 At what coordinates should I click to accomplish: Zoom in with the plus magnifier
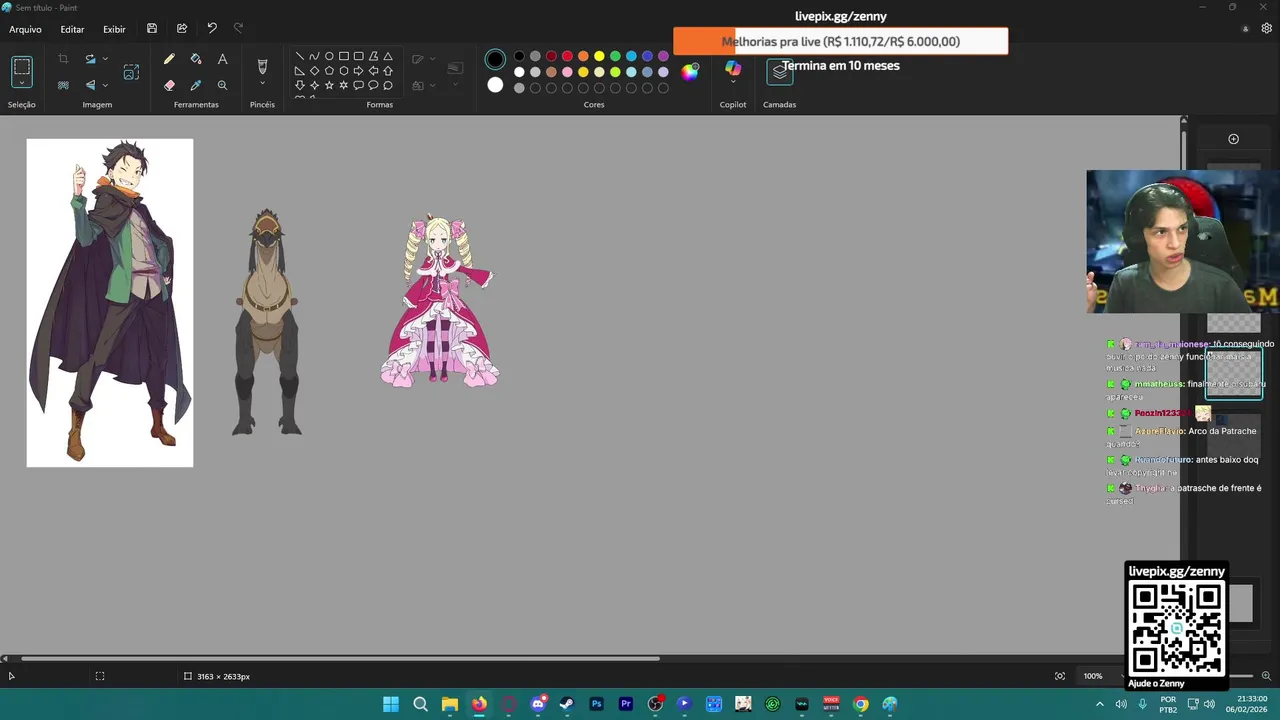tap(1266, 676)
